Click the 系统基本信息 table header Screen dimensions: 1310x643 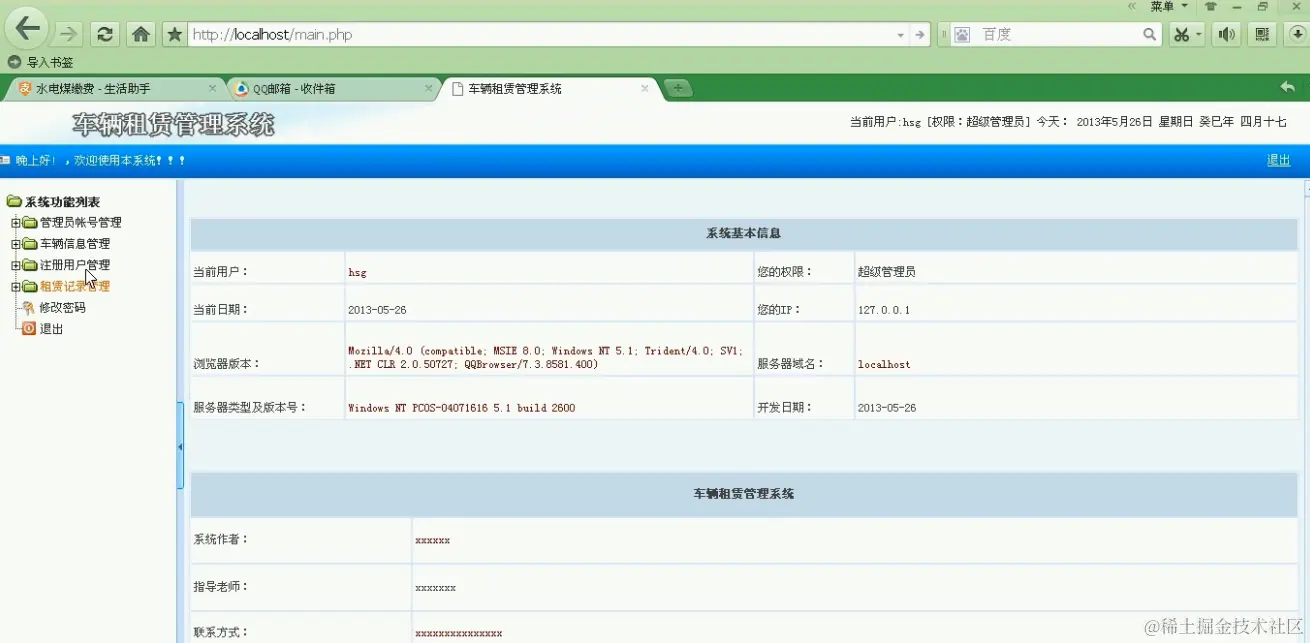744,233
